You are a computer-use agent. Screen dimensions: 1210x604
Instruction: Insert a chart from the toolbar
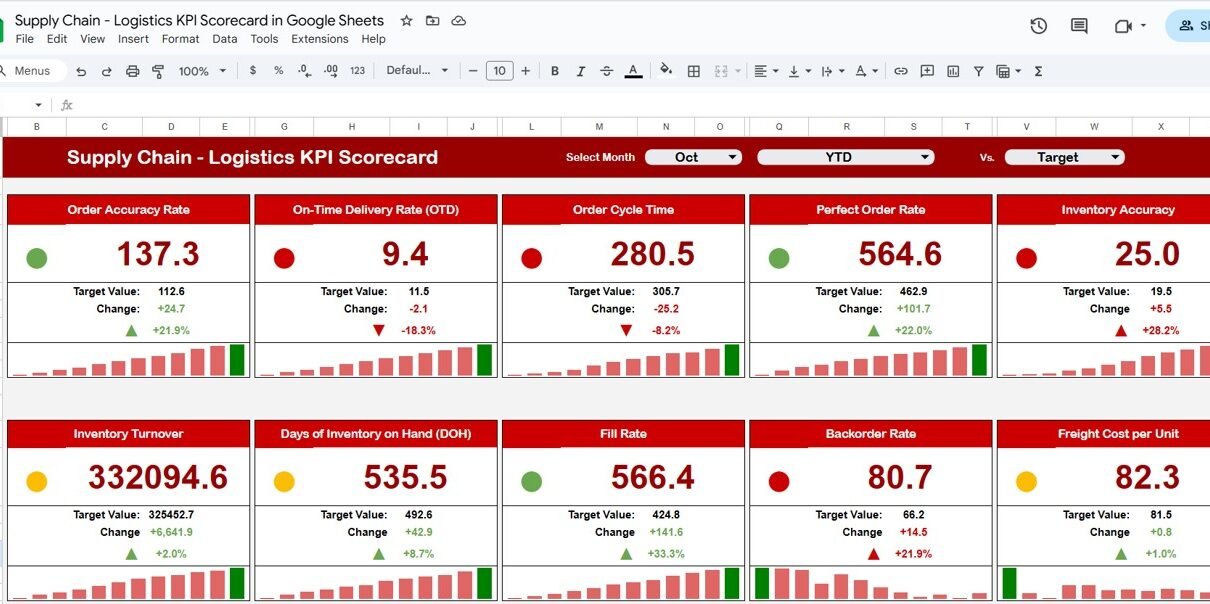click(953, 71)
